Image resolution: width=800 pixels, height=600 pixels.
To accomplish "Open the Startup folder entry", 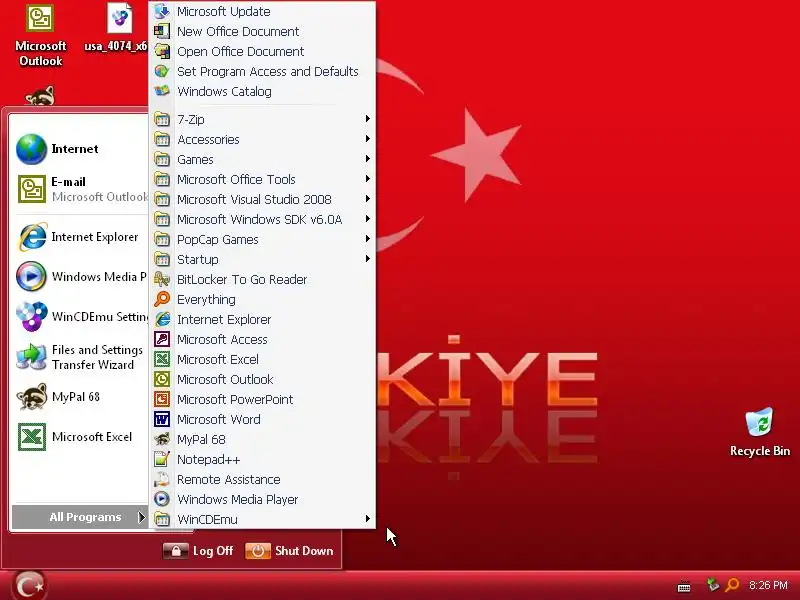I will pyautogui.click(x=263, y=259).
